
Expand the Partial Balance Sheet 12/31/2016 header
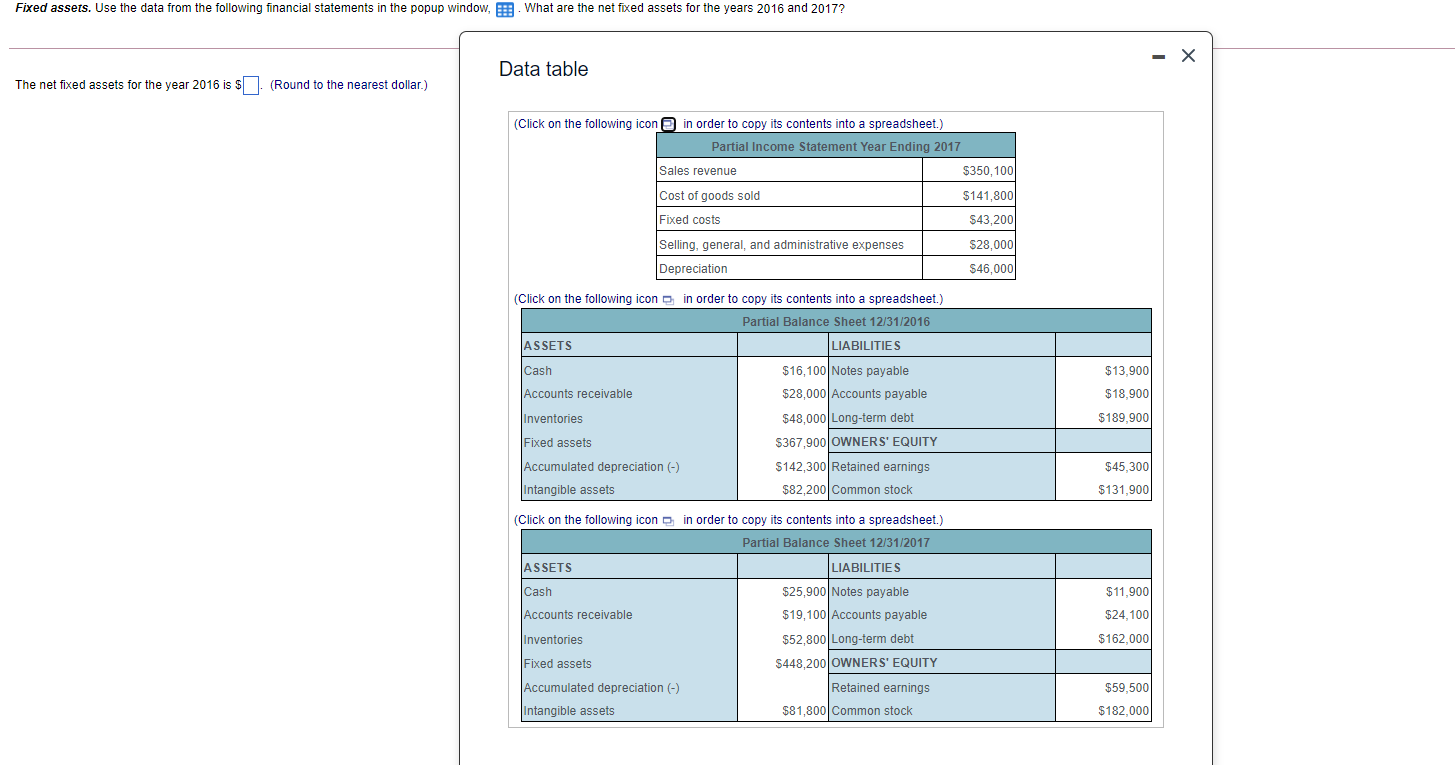835,320
